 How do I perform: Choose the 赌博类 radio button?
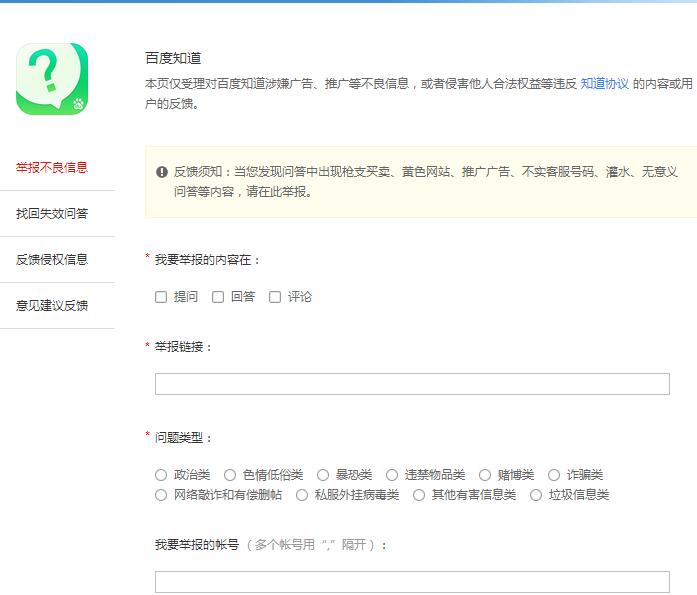[x=485, y=475]
